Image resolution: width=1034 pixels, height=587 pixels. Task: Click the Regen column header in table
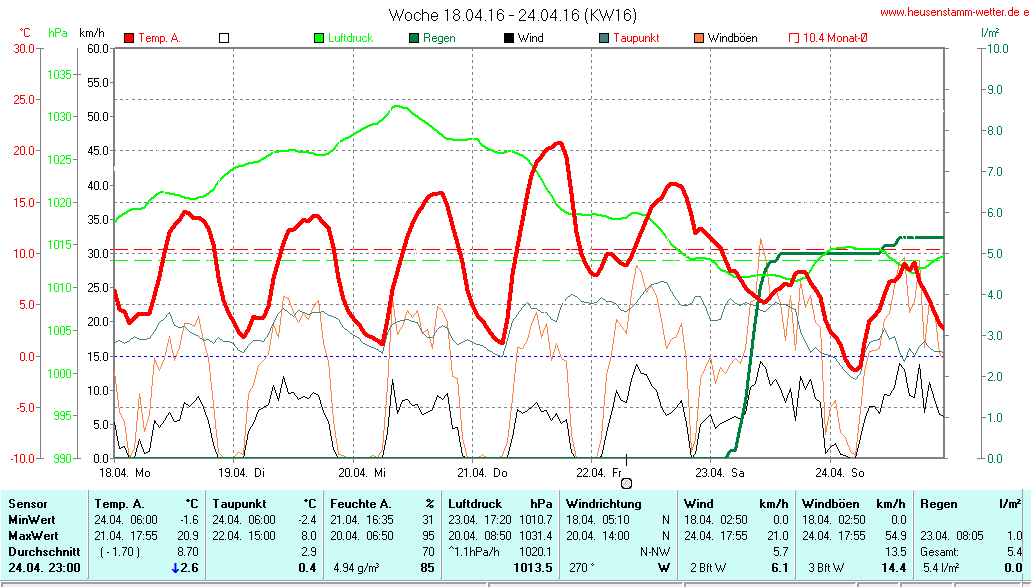pos(936,504)
